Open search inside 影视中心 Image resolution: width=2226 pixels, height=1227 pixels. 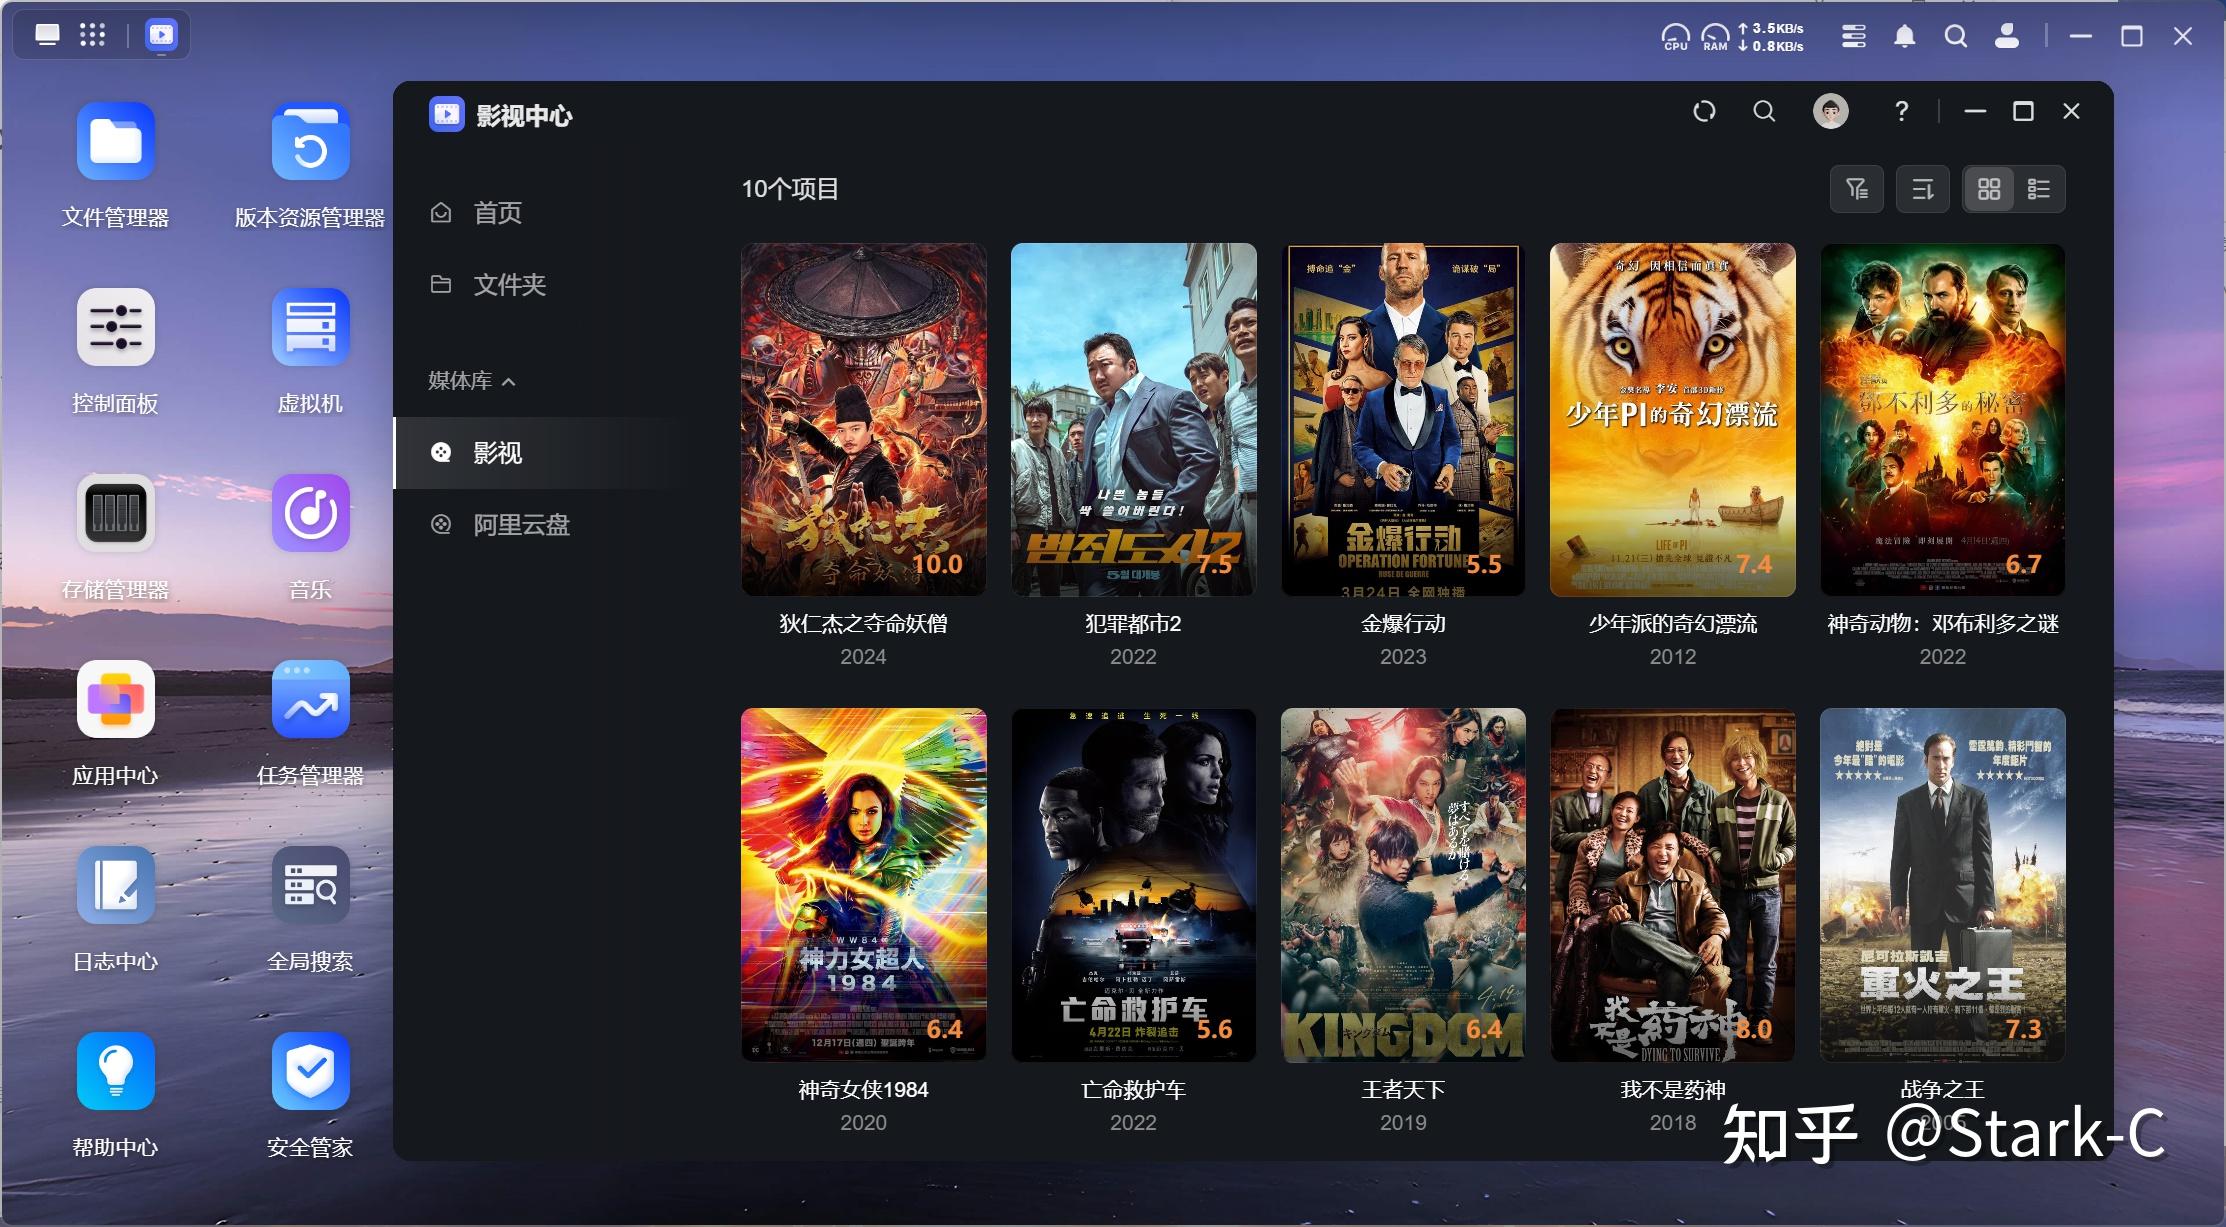pos(1764,111)
